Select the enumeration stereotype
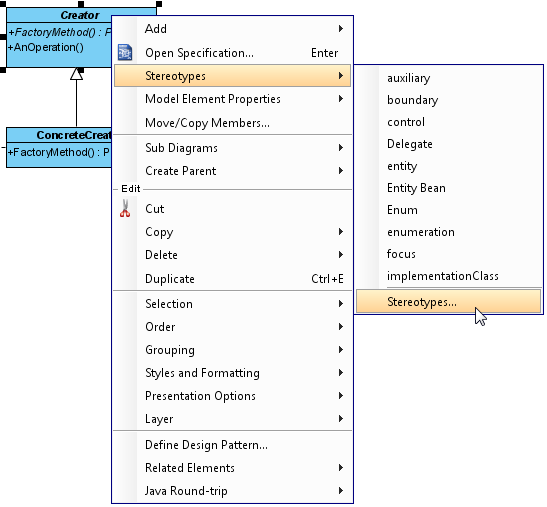The width and height of the screenshot is (547, 507). coord(448,232)
